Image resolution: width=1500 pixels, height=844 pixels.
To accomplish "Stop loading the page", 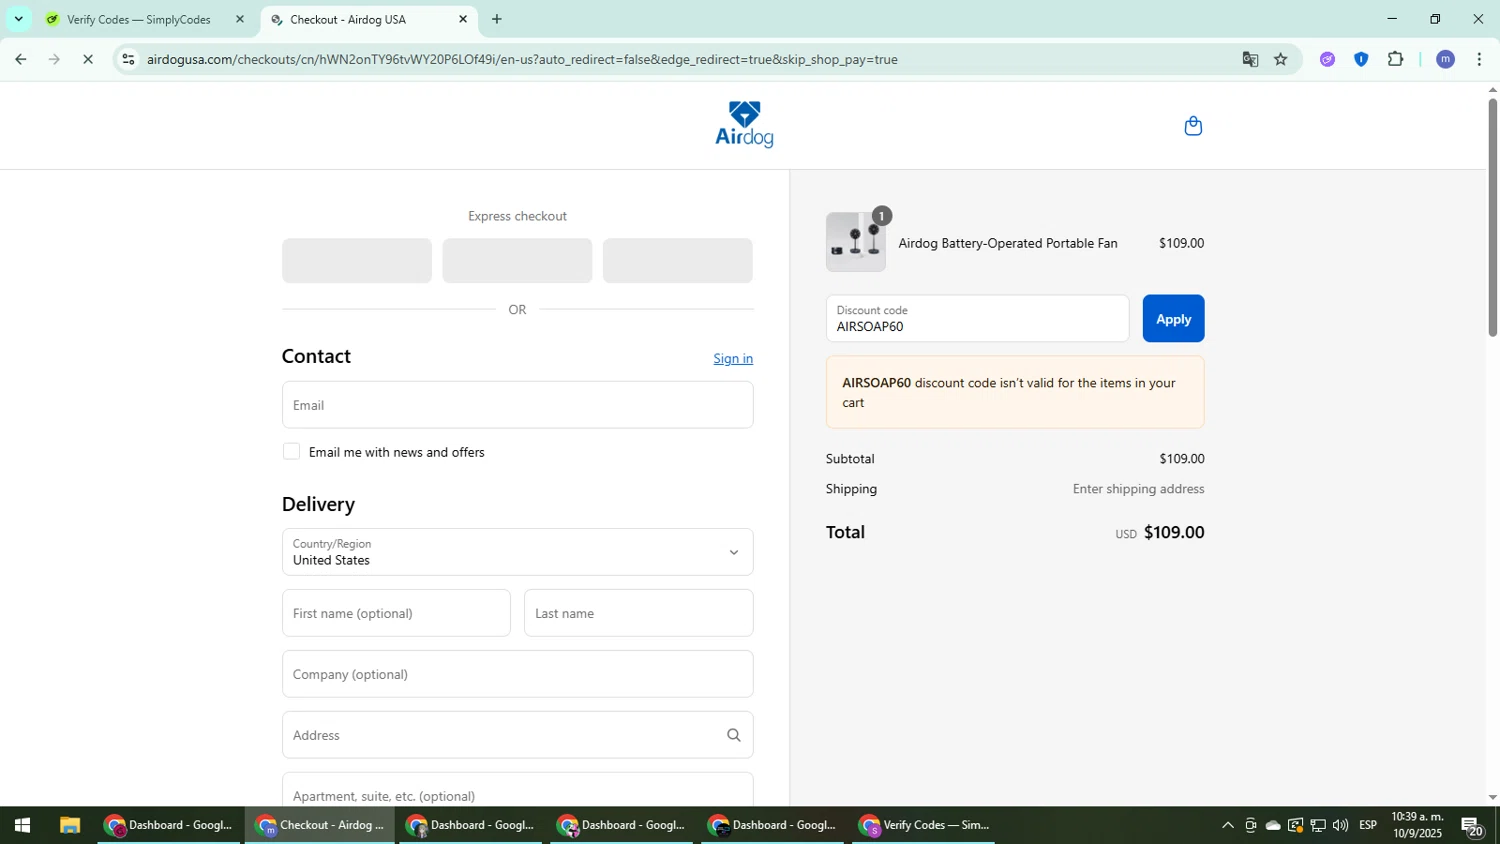I will point(88,59).
